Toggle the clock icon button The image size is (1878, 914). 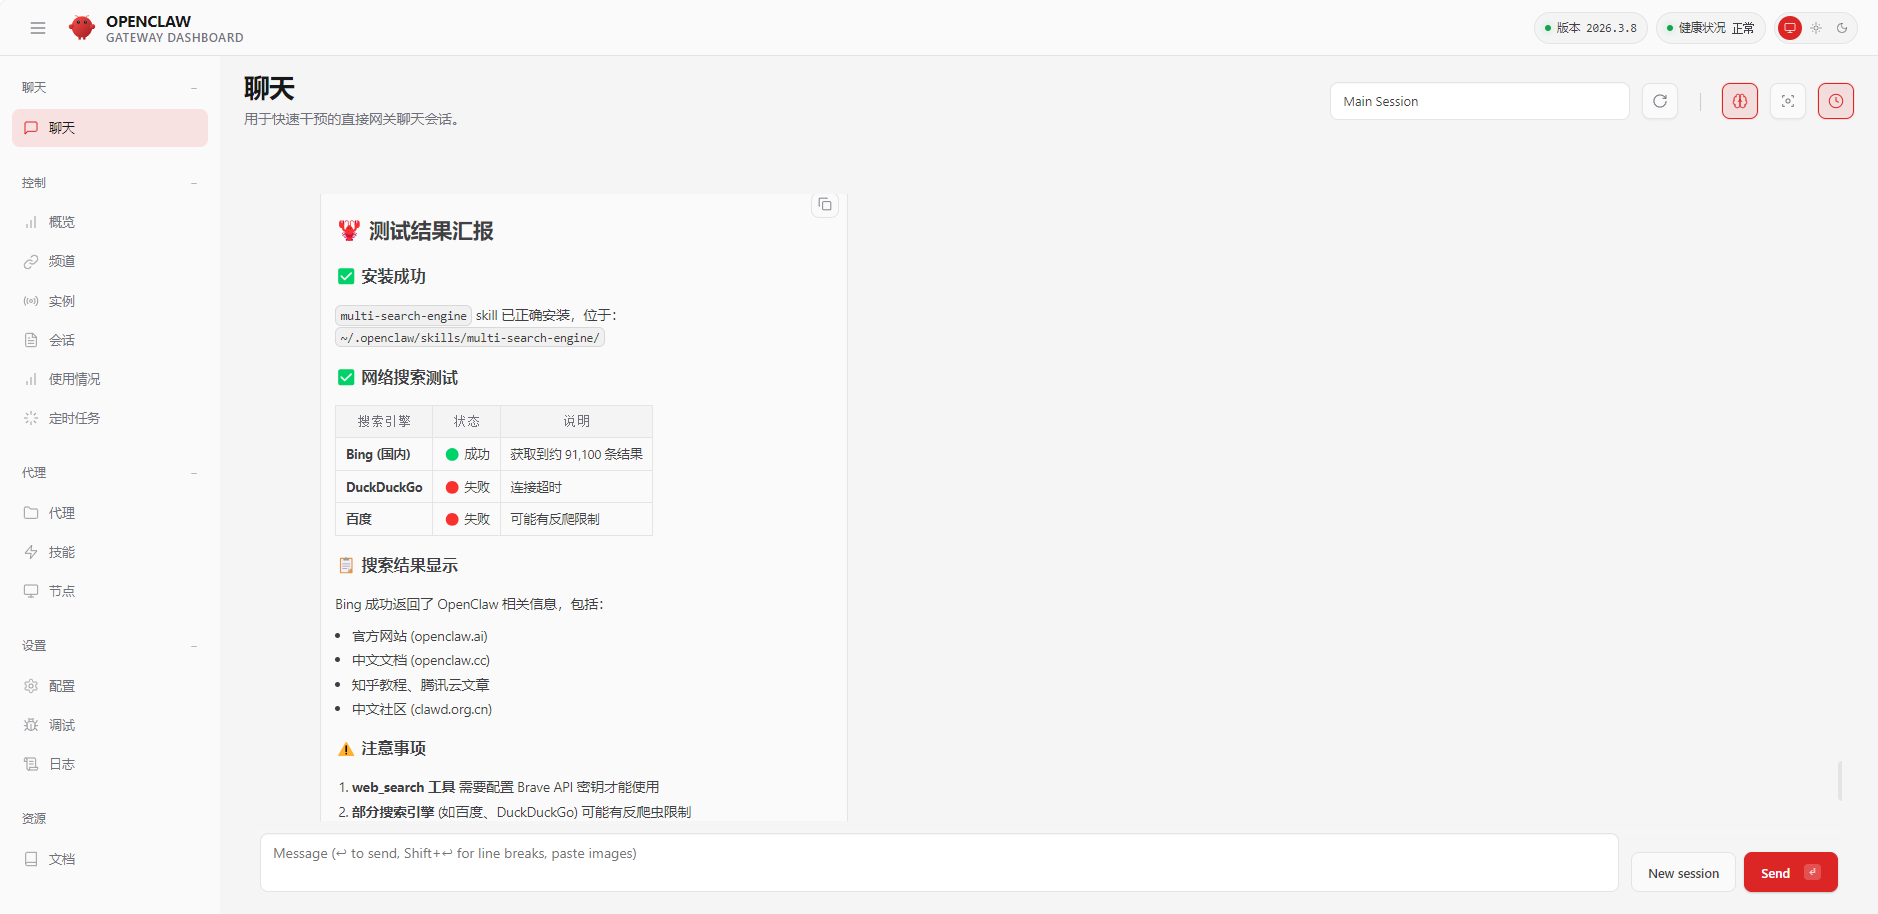[1836, 101]
